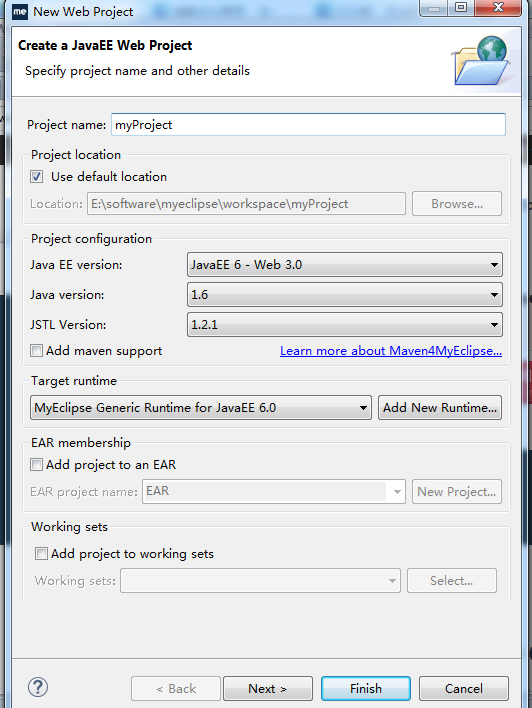Open the Target runtime dropdown

tap(201, 408)
